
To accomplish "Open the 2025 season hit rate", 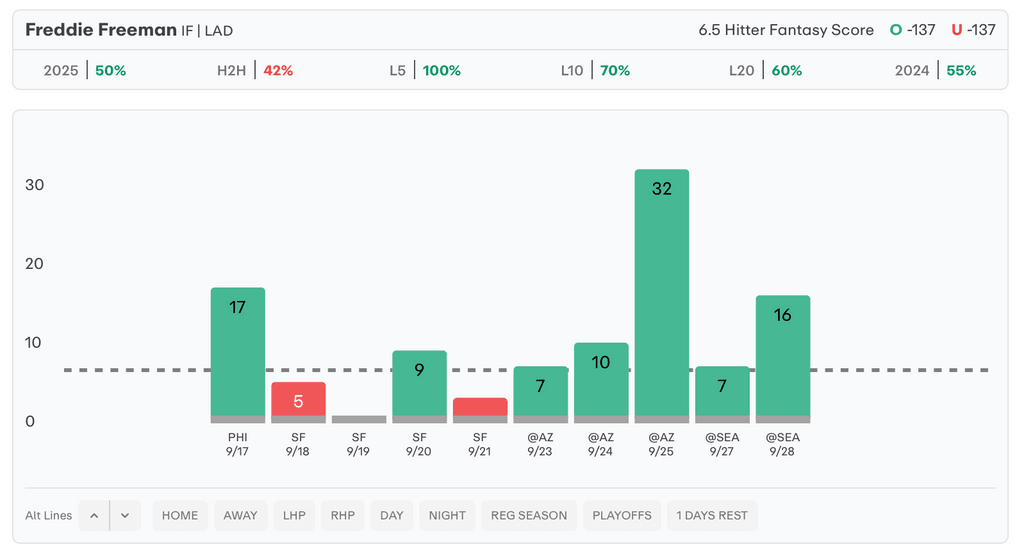I will point(85,70).
